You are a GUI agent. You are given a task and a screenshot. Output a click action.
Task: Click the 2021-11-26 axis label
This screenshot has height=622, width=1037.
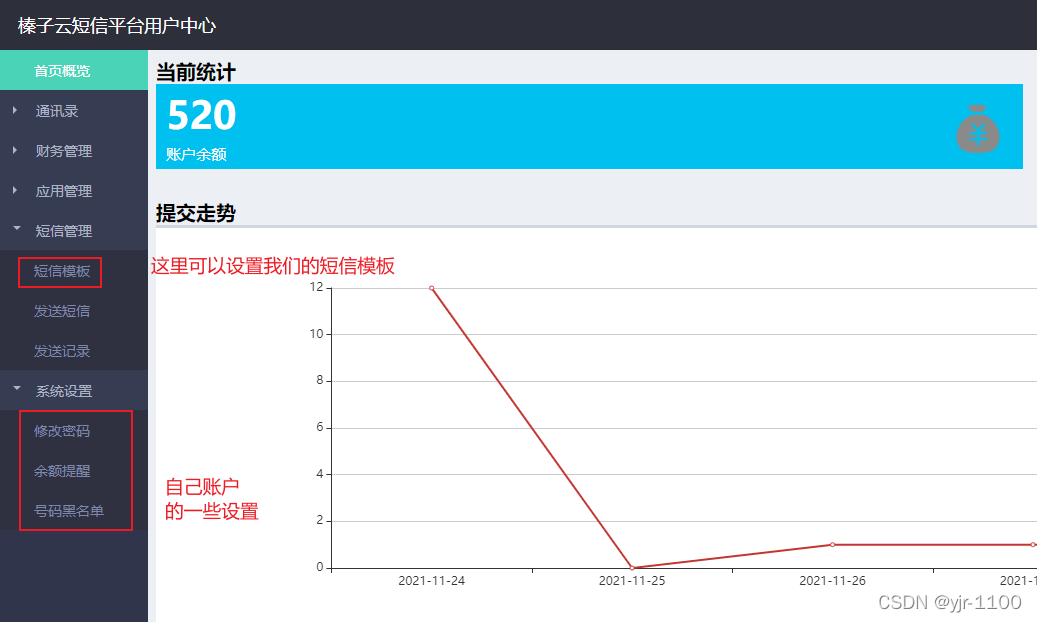point(833,580)
